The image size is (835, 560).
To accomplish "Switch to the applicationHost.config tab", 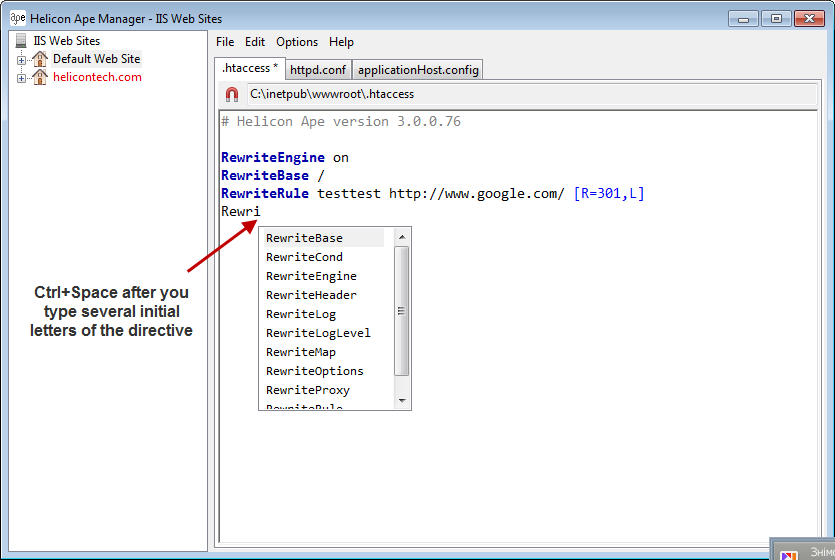I will click(x=418, y=70).
